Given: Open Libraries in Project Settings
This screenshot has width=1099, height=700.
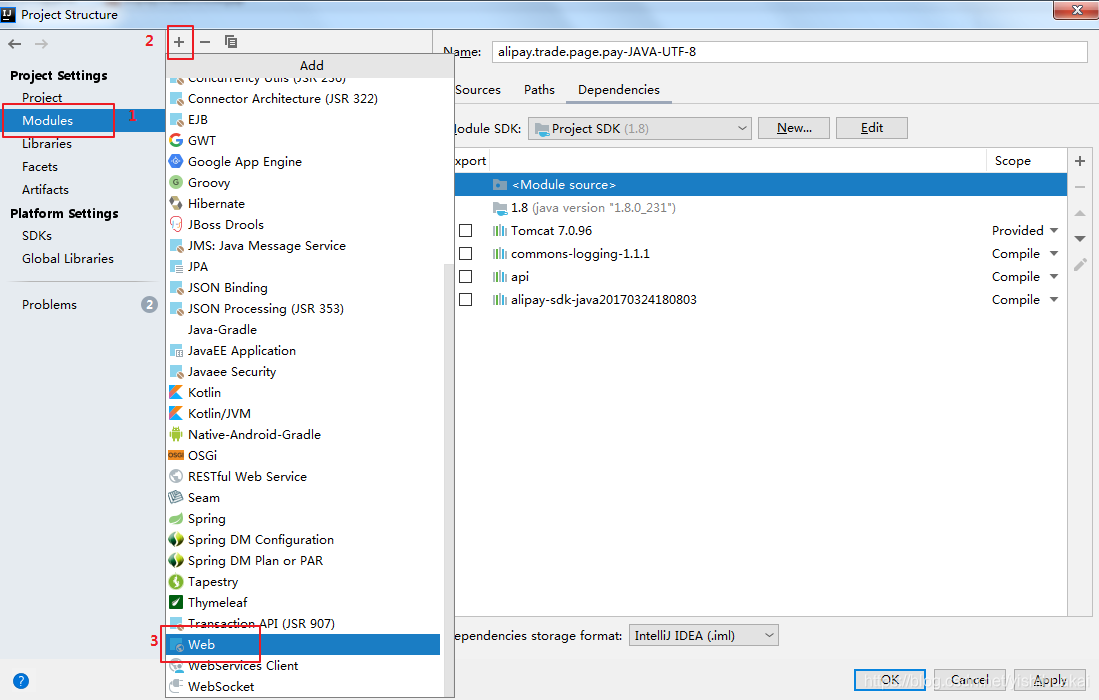Looking at the screenshot, I should tap(47, 144).
